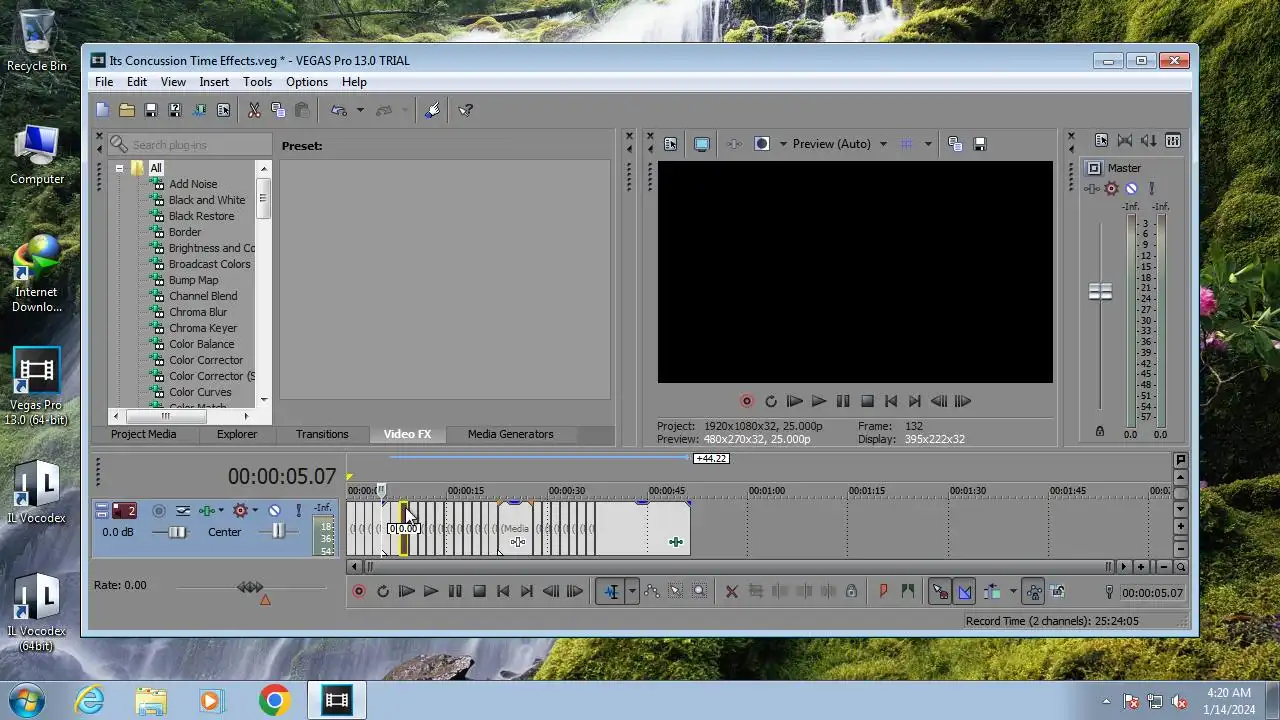Image resolution: width=1280 pixels, height=720 pixels.
Task: Adjust the track 2 pan Center slider
Action: pos(278,532)
